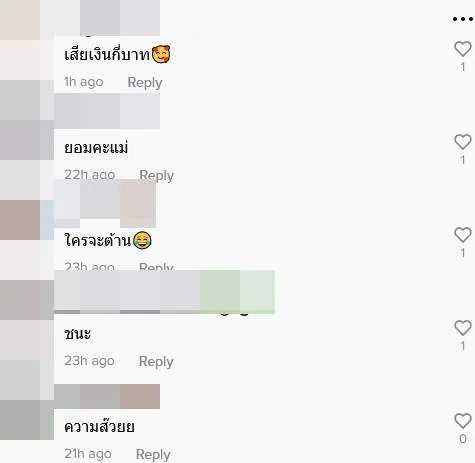Select the ยอมคะแม่ comment text
Viewport: 475px width, 463px height.
[x=96, y=148]
